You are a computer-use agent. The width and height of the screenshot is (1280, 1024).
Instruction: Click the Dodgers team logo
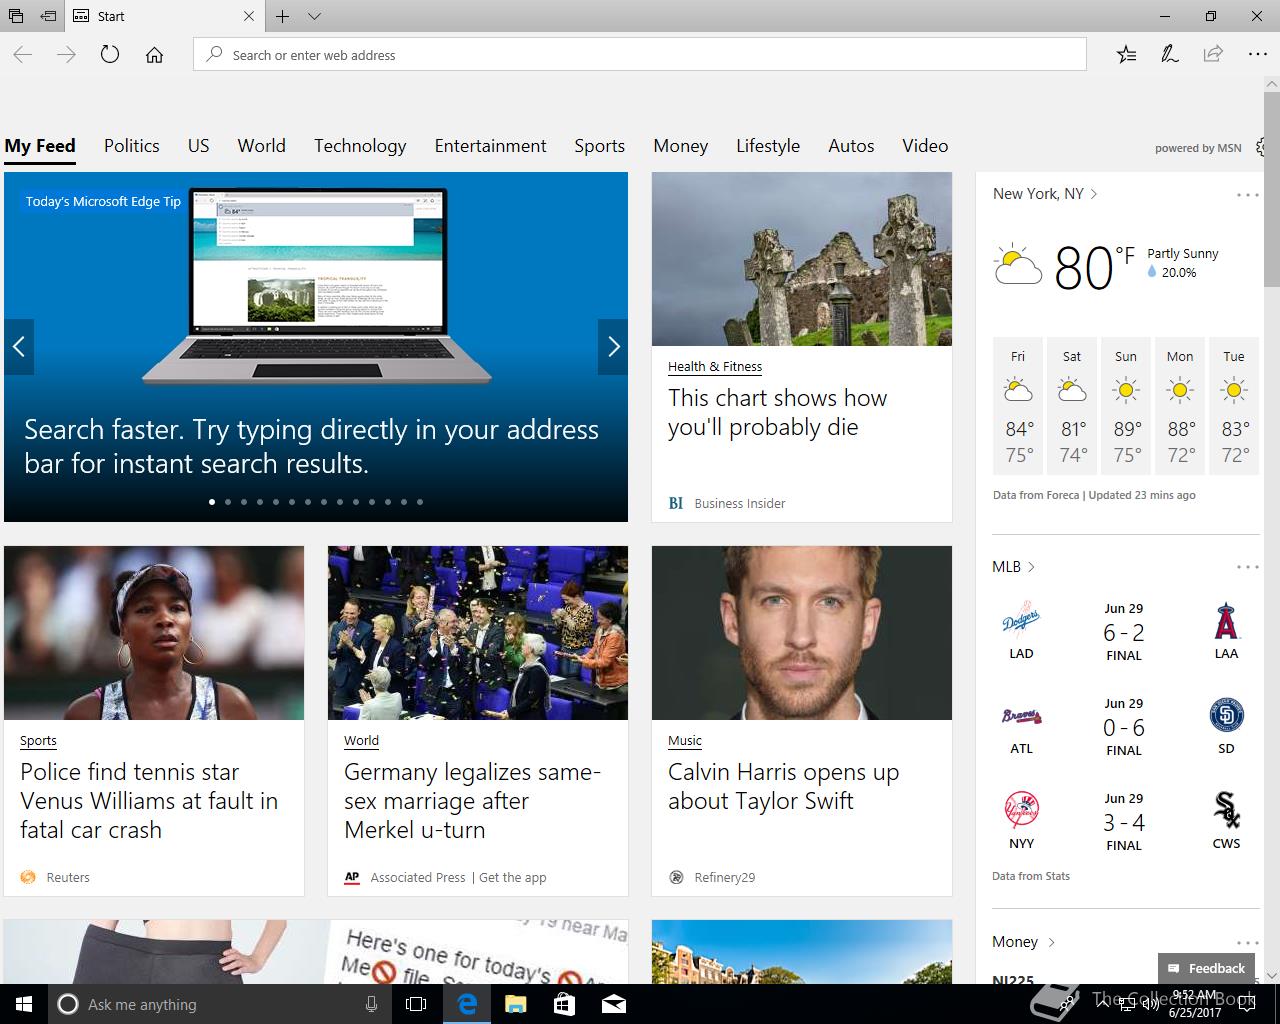[x=1021, y=621]
